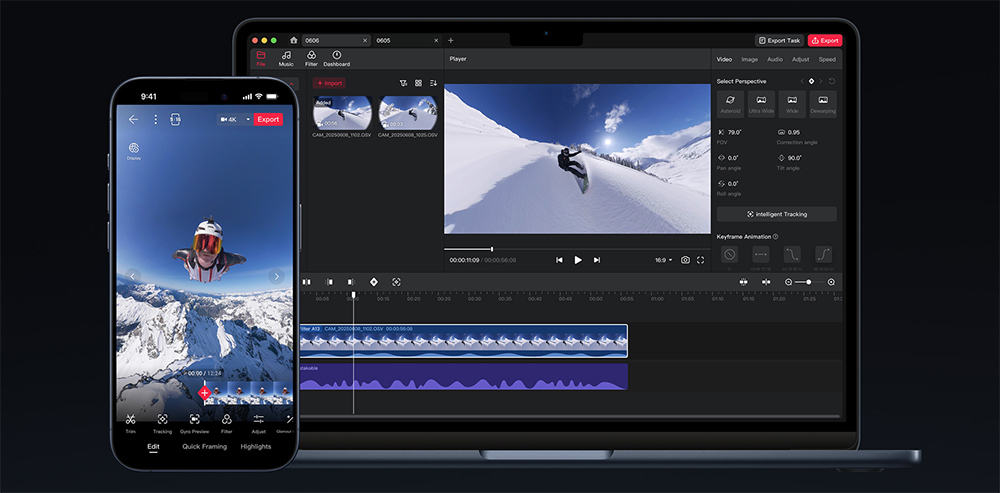Viewport: 1000px width, 493px height.
Task: Select the Asteroid perspective icon
Action: coord(730,101)
